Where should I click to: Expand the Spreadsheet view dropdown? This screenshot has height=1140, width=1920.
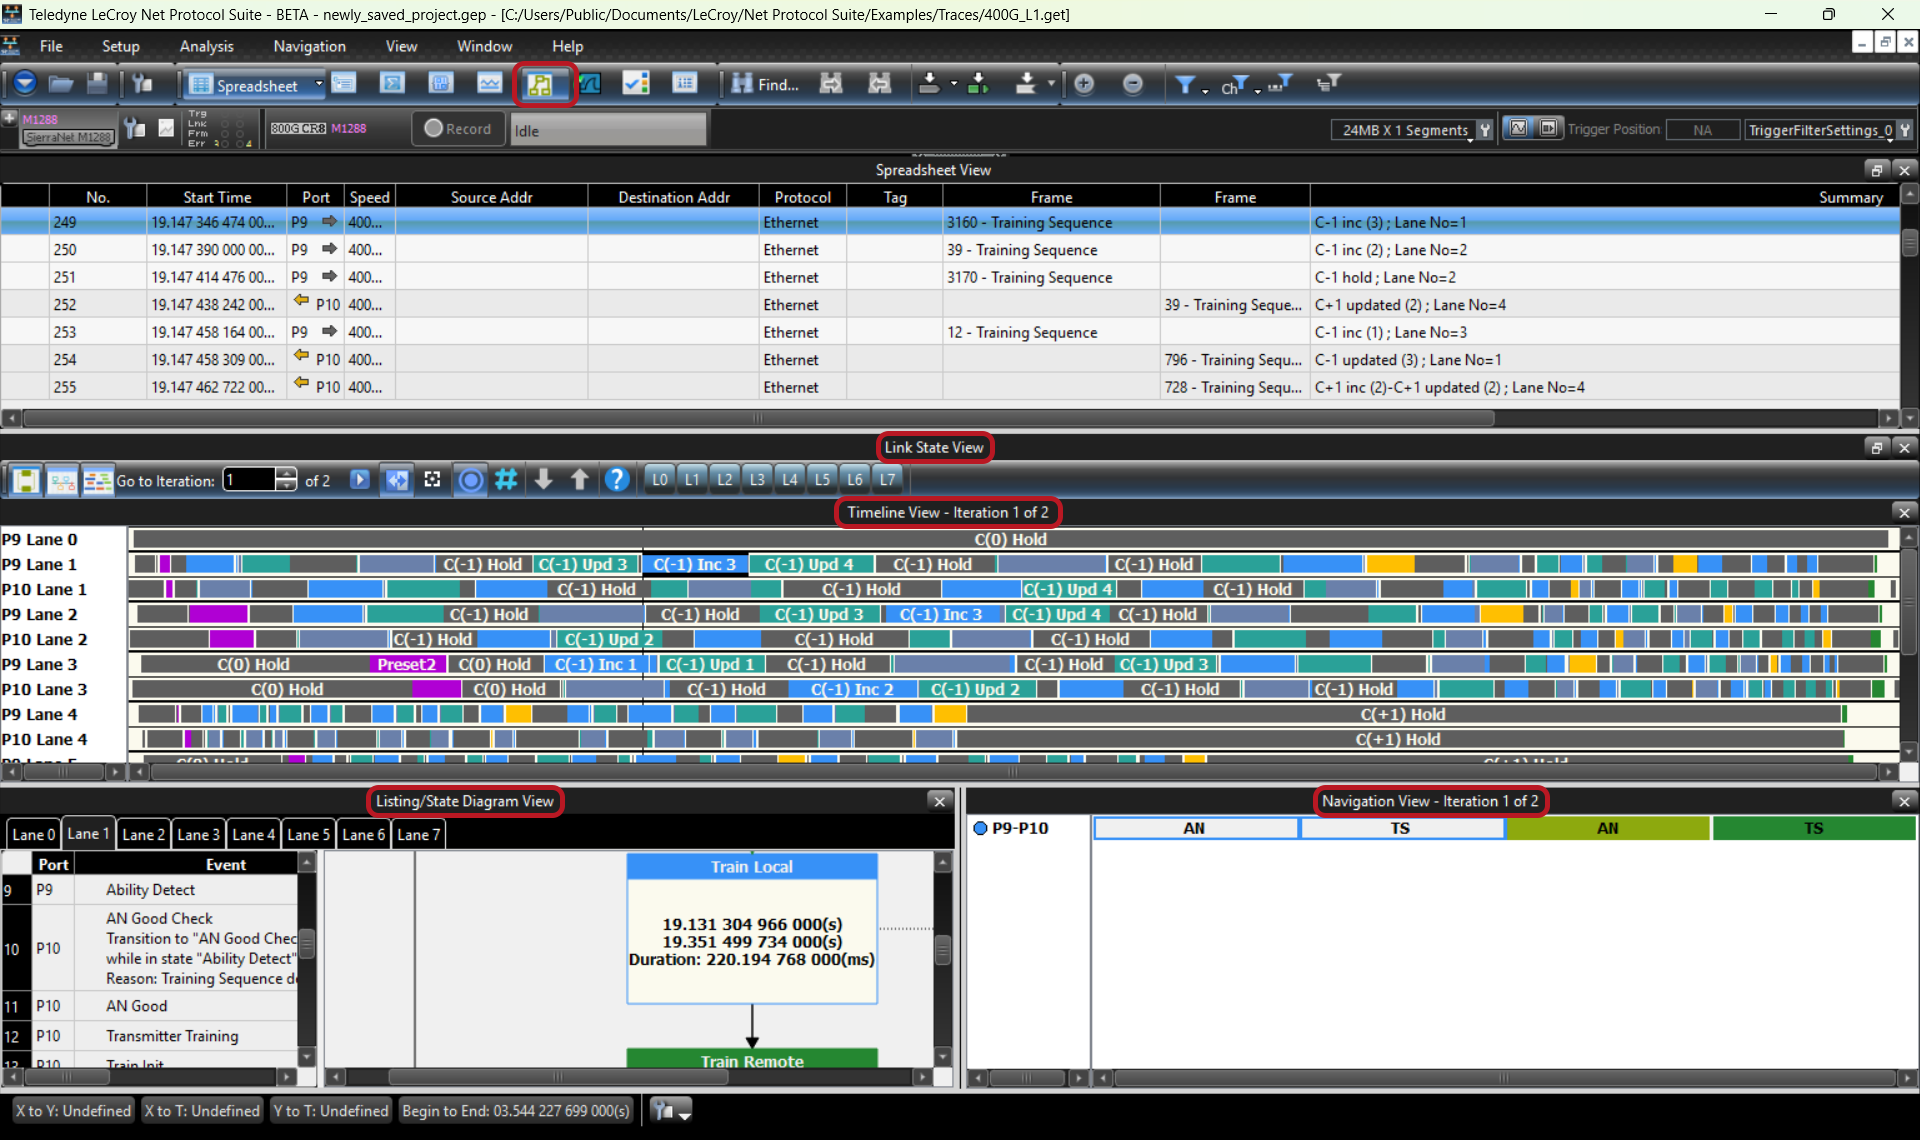coord(319,85)
